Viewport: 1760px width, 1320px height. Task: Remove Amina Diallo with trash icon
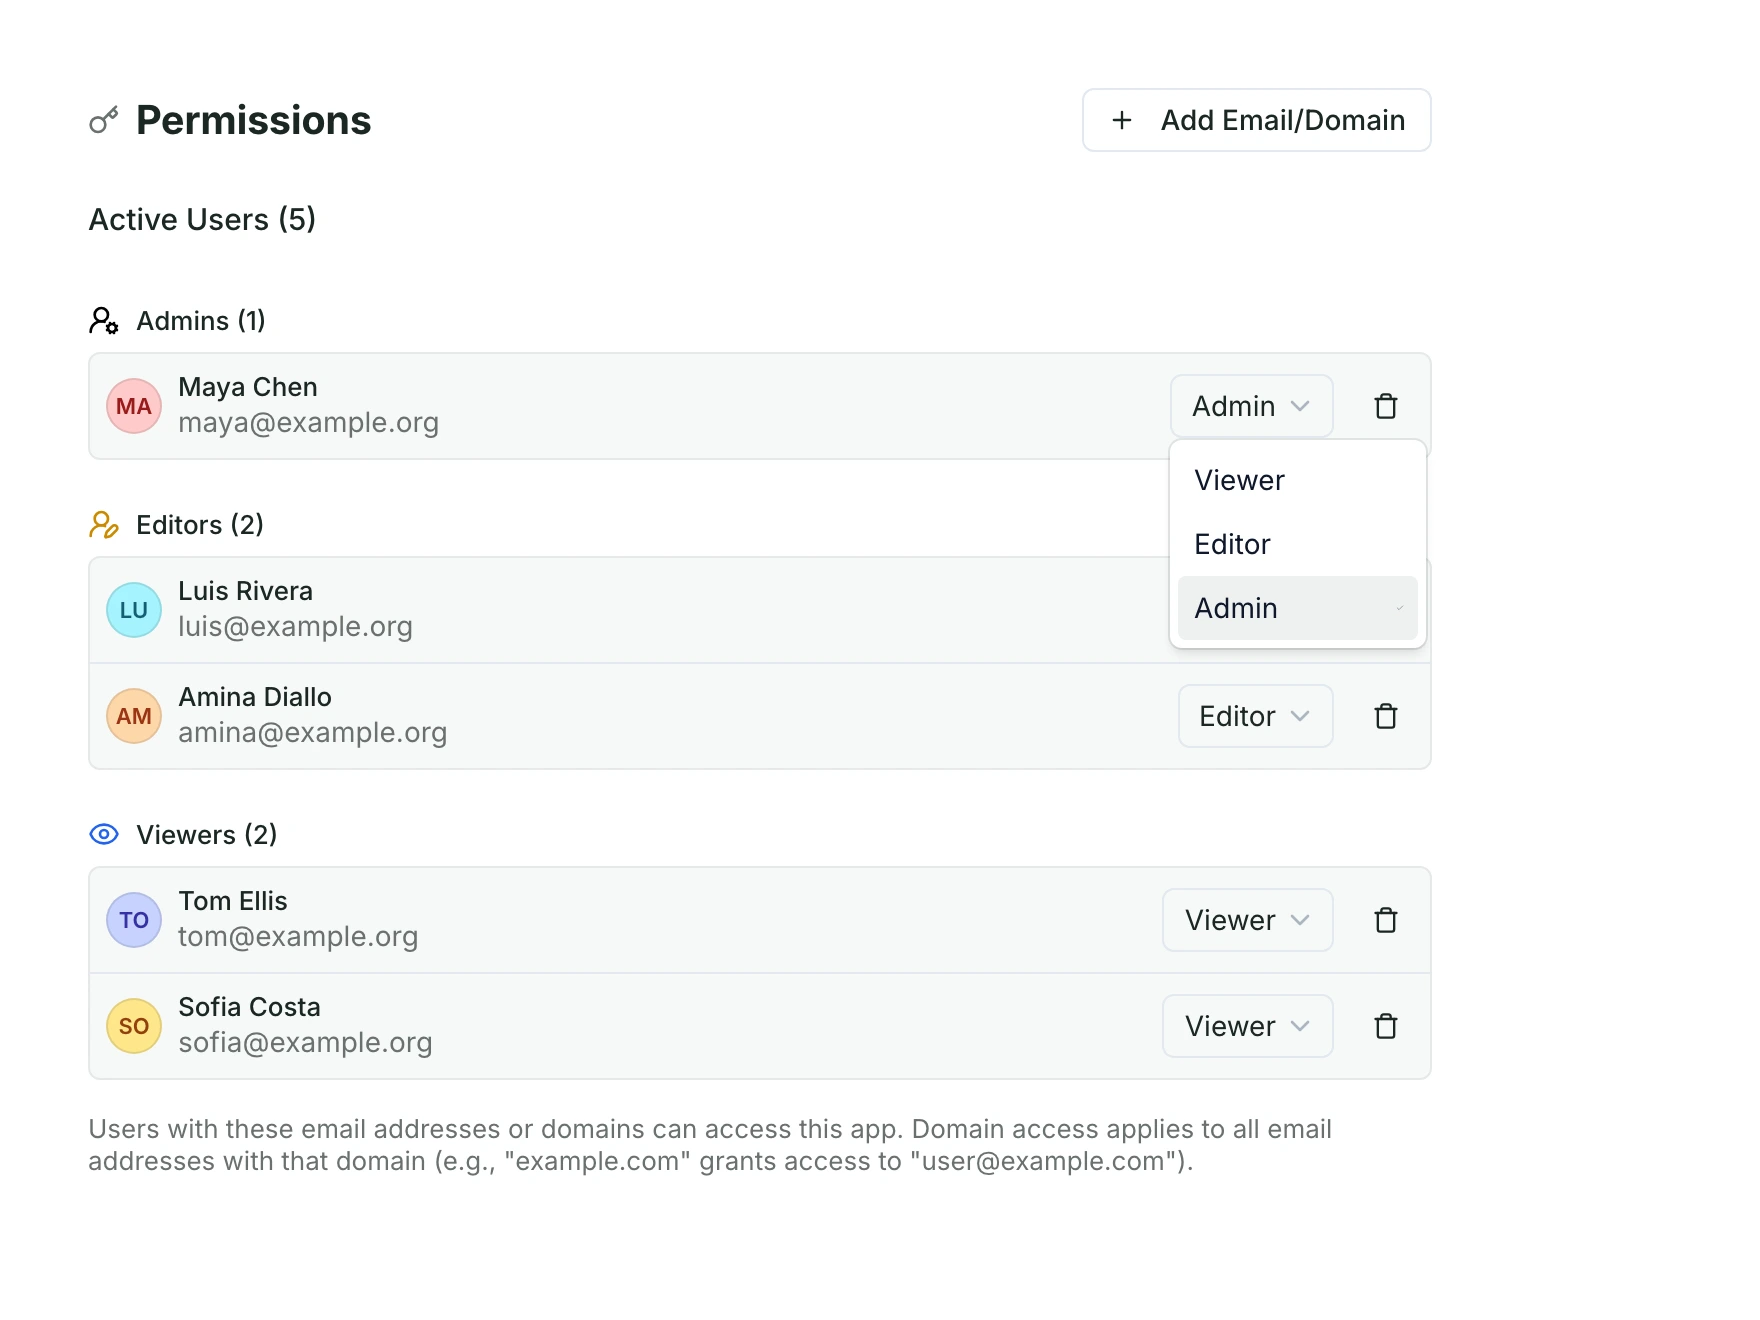click(1385, 716)
